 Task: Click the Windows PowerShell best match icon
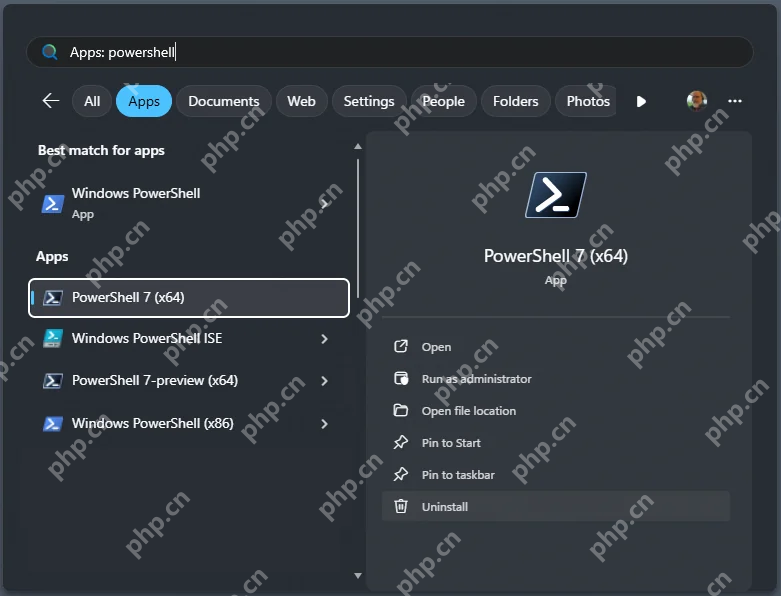click(x=52, y=204)
